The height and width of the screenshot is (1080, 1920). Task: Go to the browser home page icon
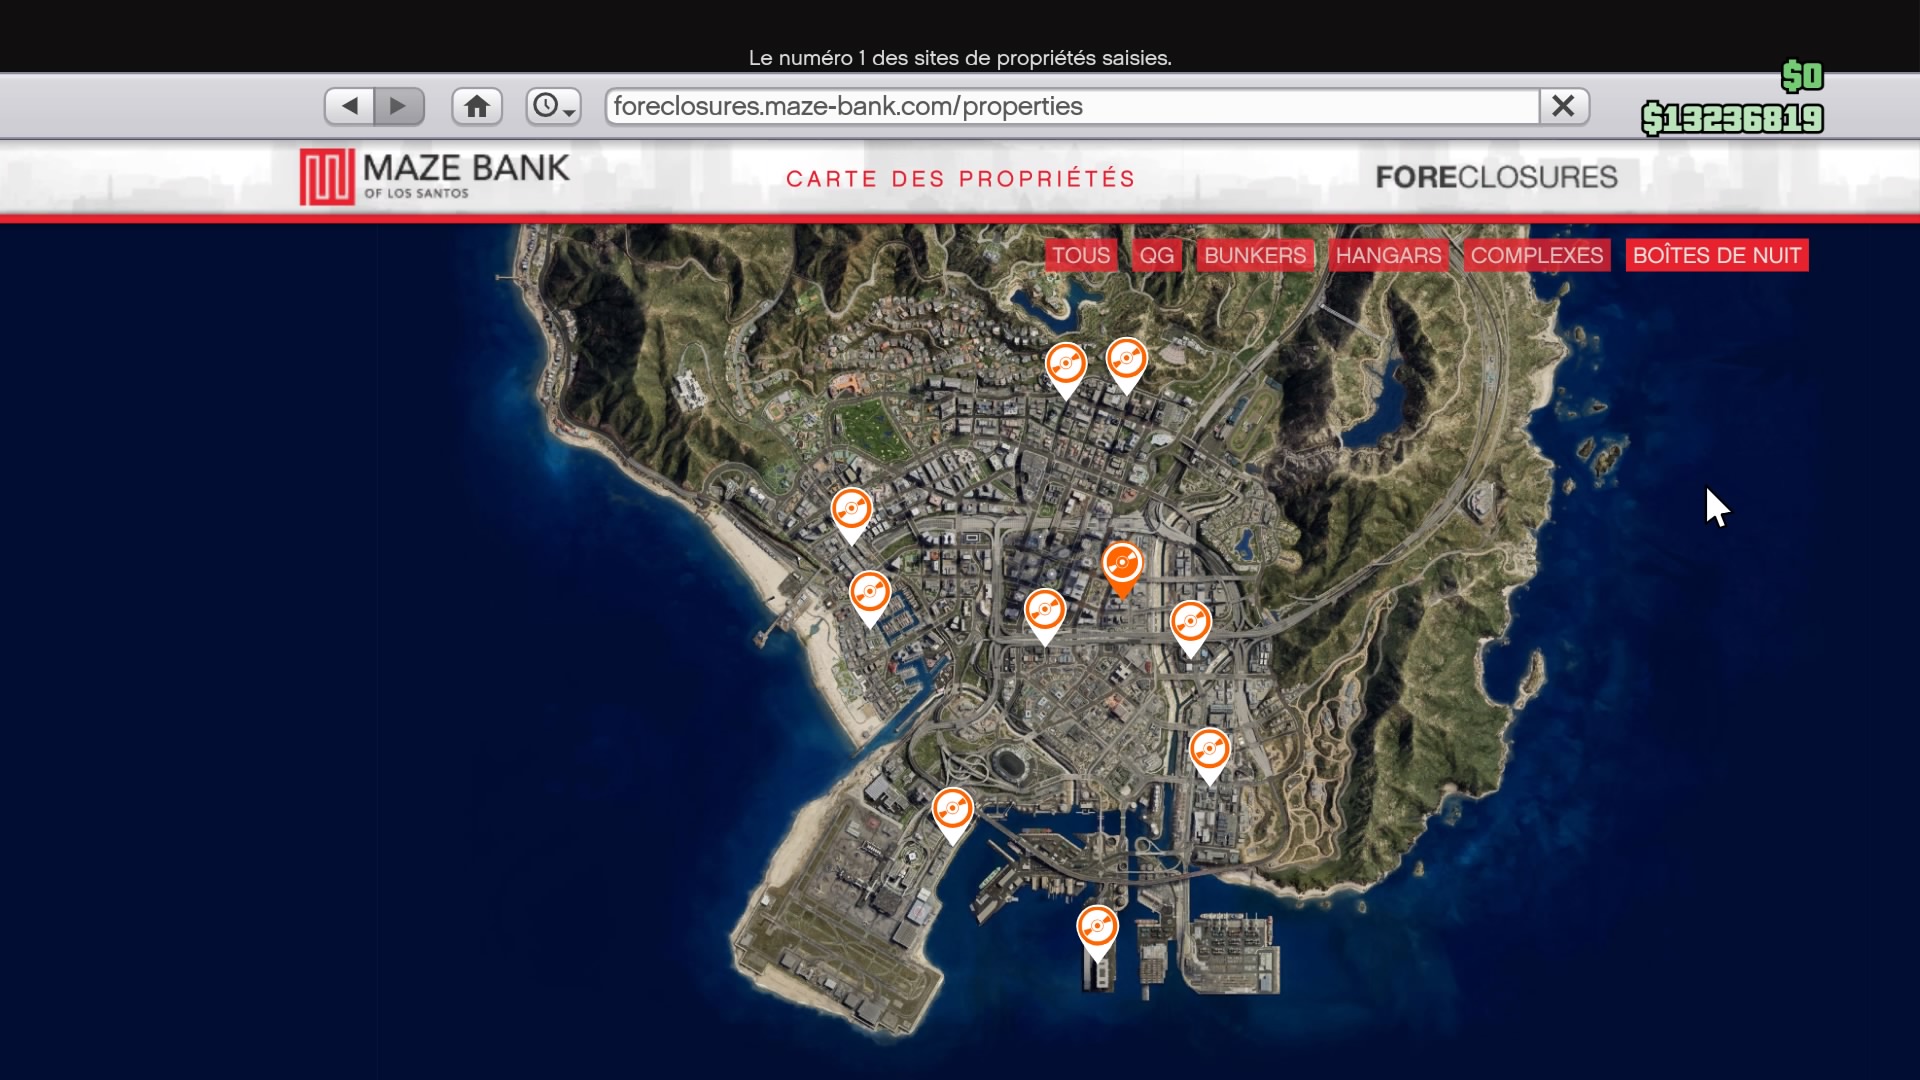point(477,106)
